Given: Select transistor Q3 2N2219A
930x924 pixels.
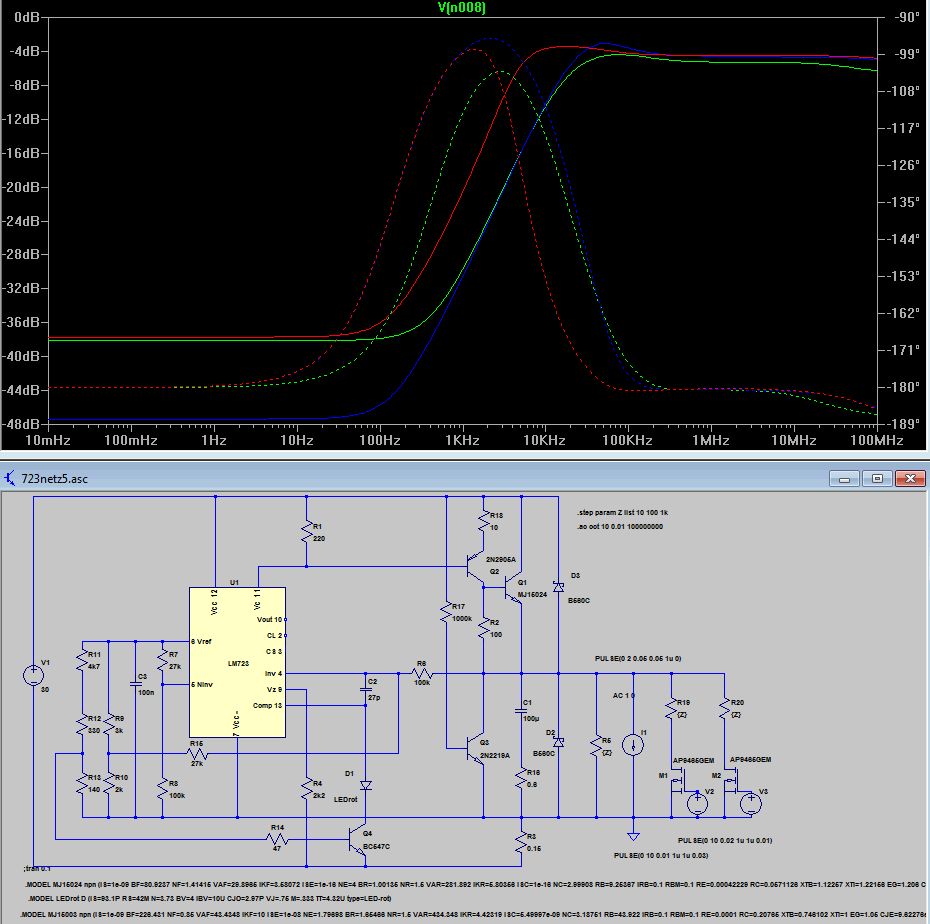Looking at the screenshot, I should [x=475, y=748].
